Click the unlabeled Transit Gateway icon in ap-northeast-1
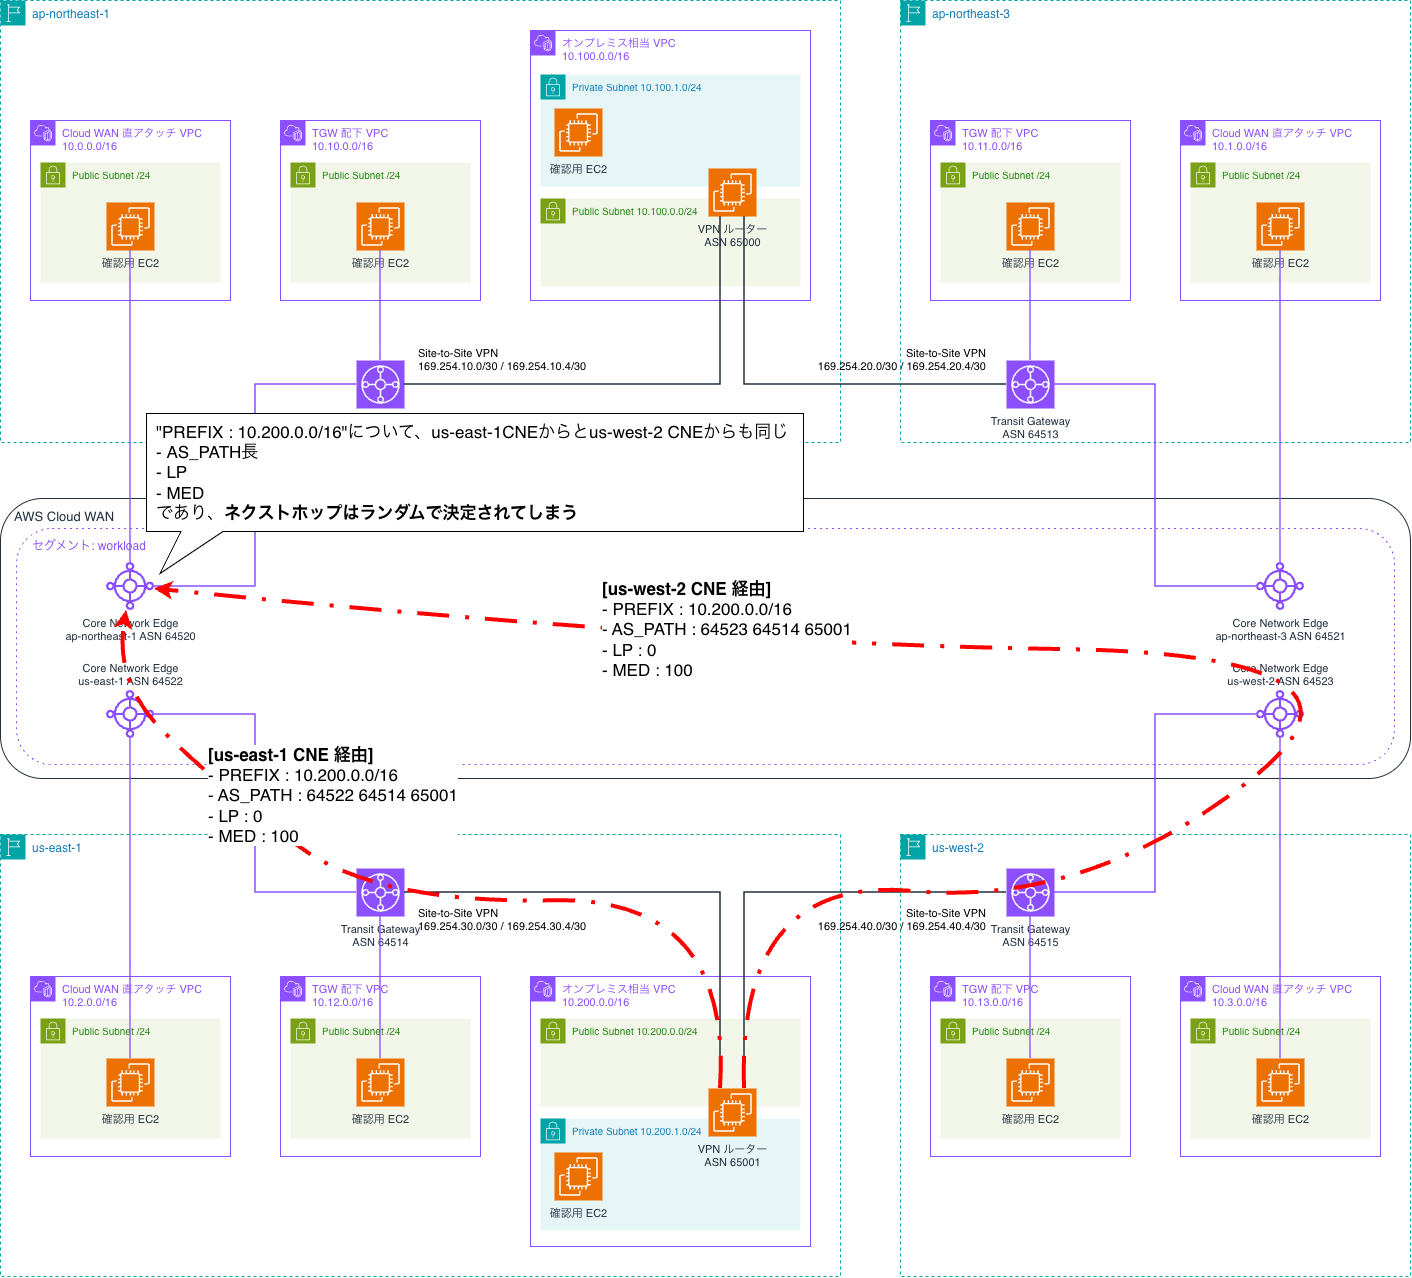The height and width of the screenshot is (1278, 1412). click(380, 384)
